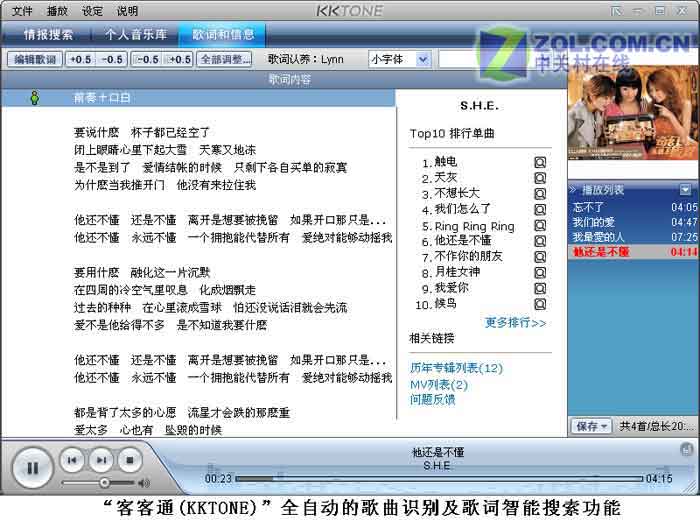Select highlighted 他还是不懂 playlist row

tap(634, 252)
